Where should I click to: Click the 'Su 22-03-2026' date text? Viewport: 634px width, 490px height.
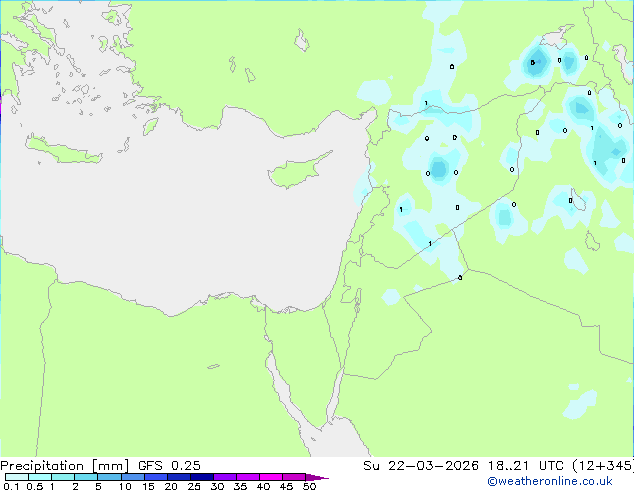421,466
